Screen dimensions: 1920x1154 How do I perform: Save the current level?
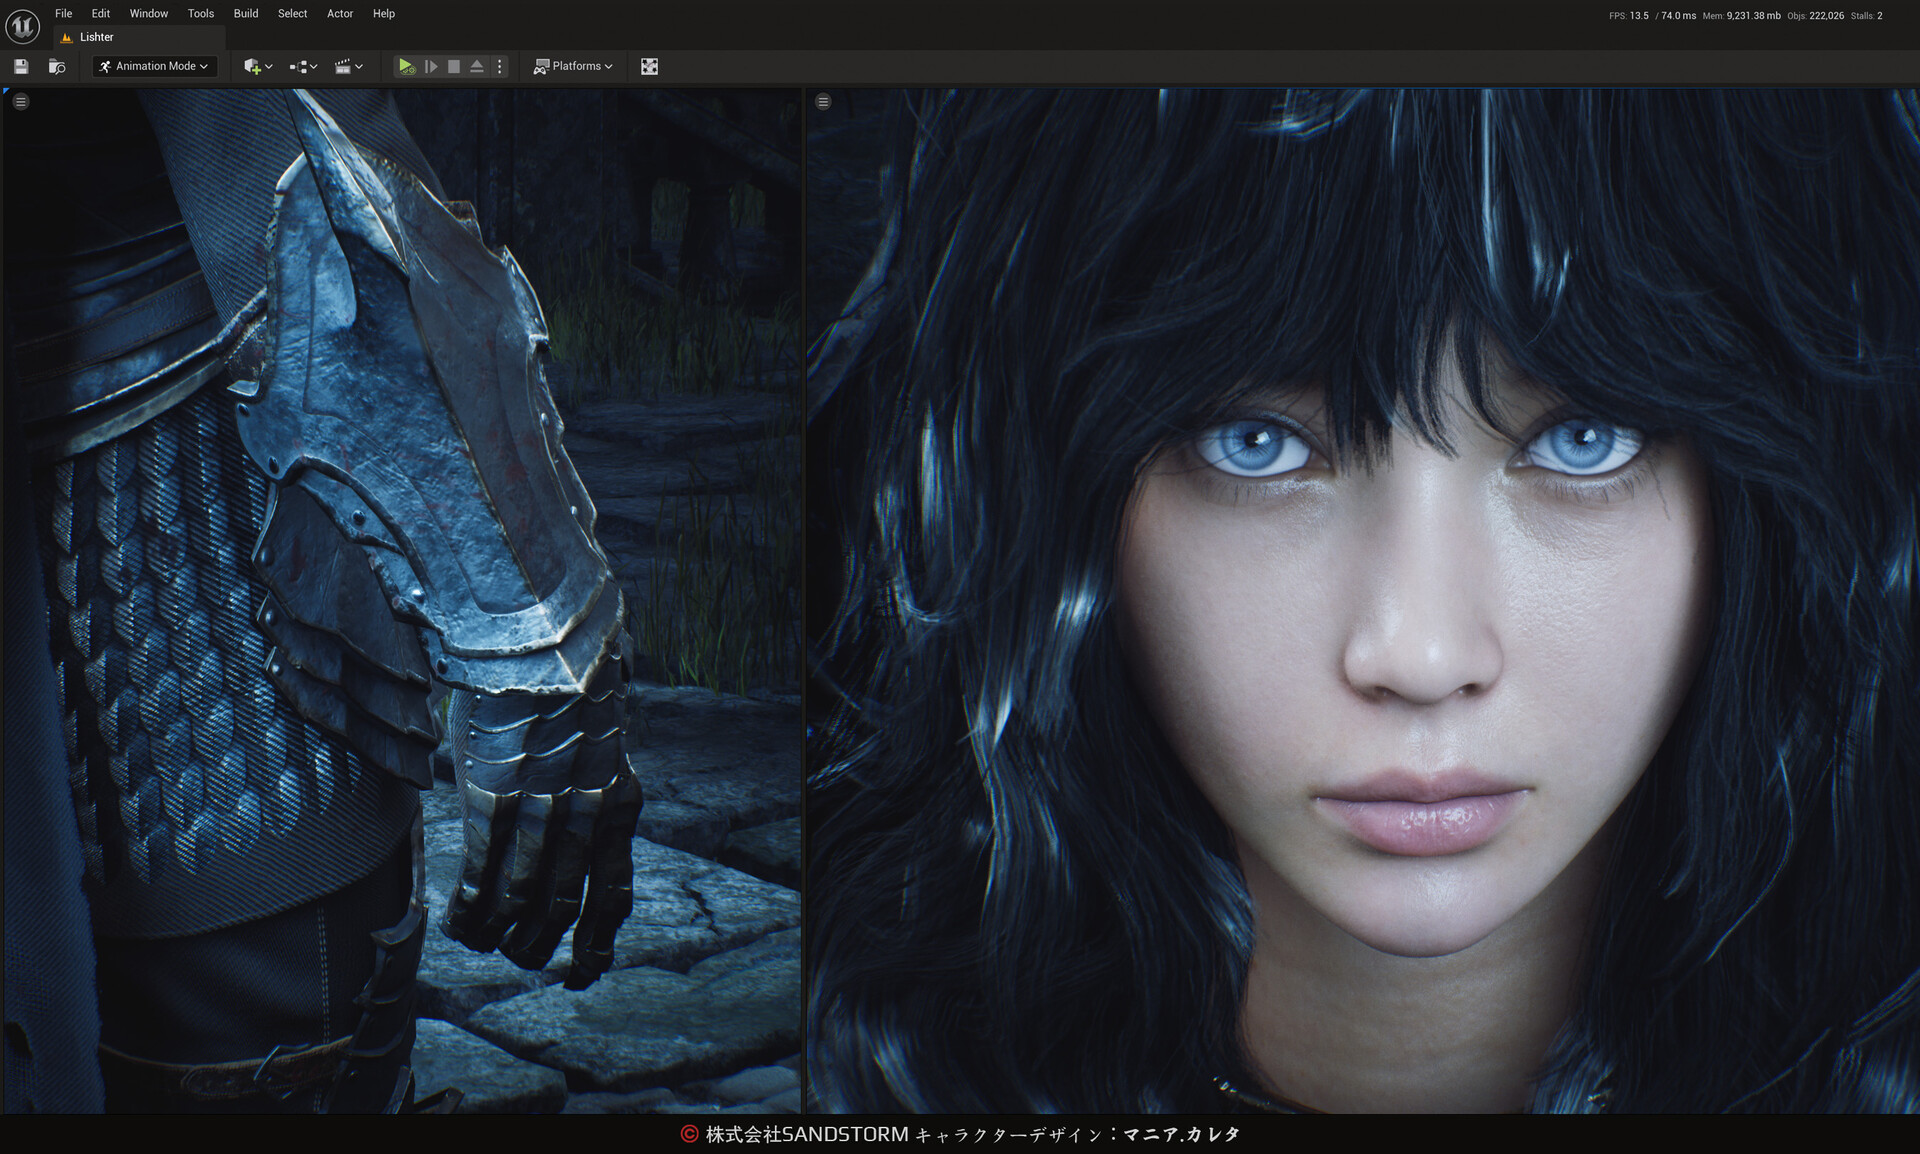coord(21,66)
